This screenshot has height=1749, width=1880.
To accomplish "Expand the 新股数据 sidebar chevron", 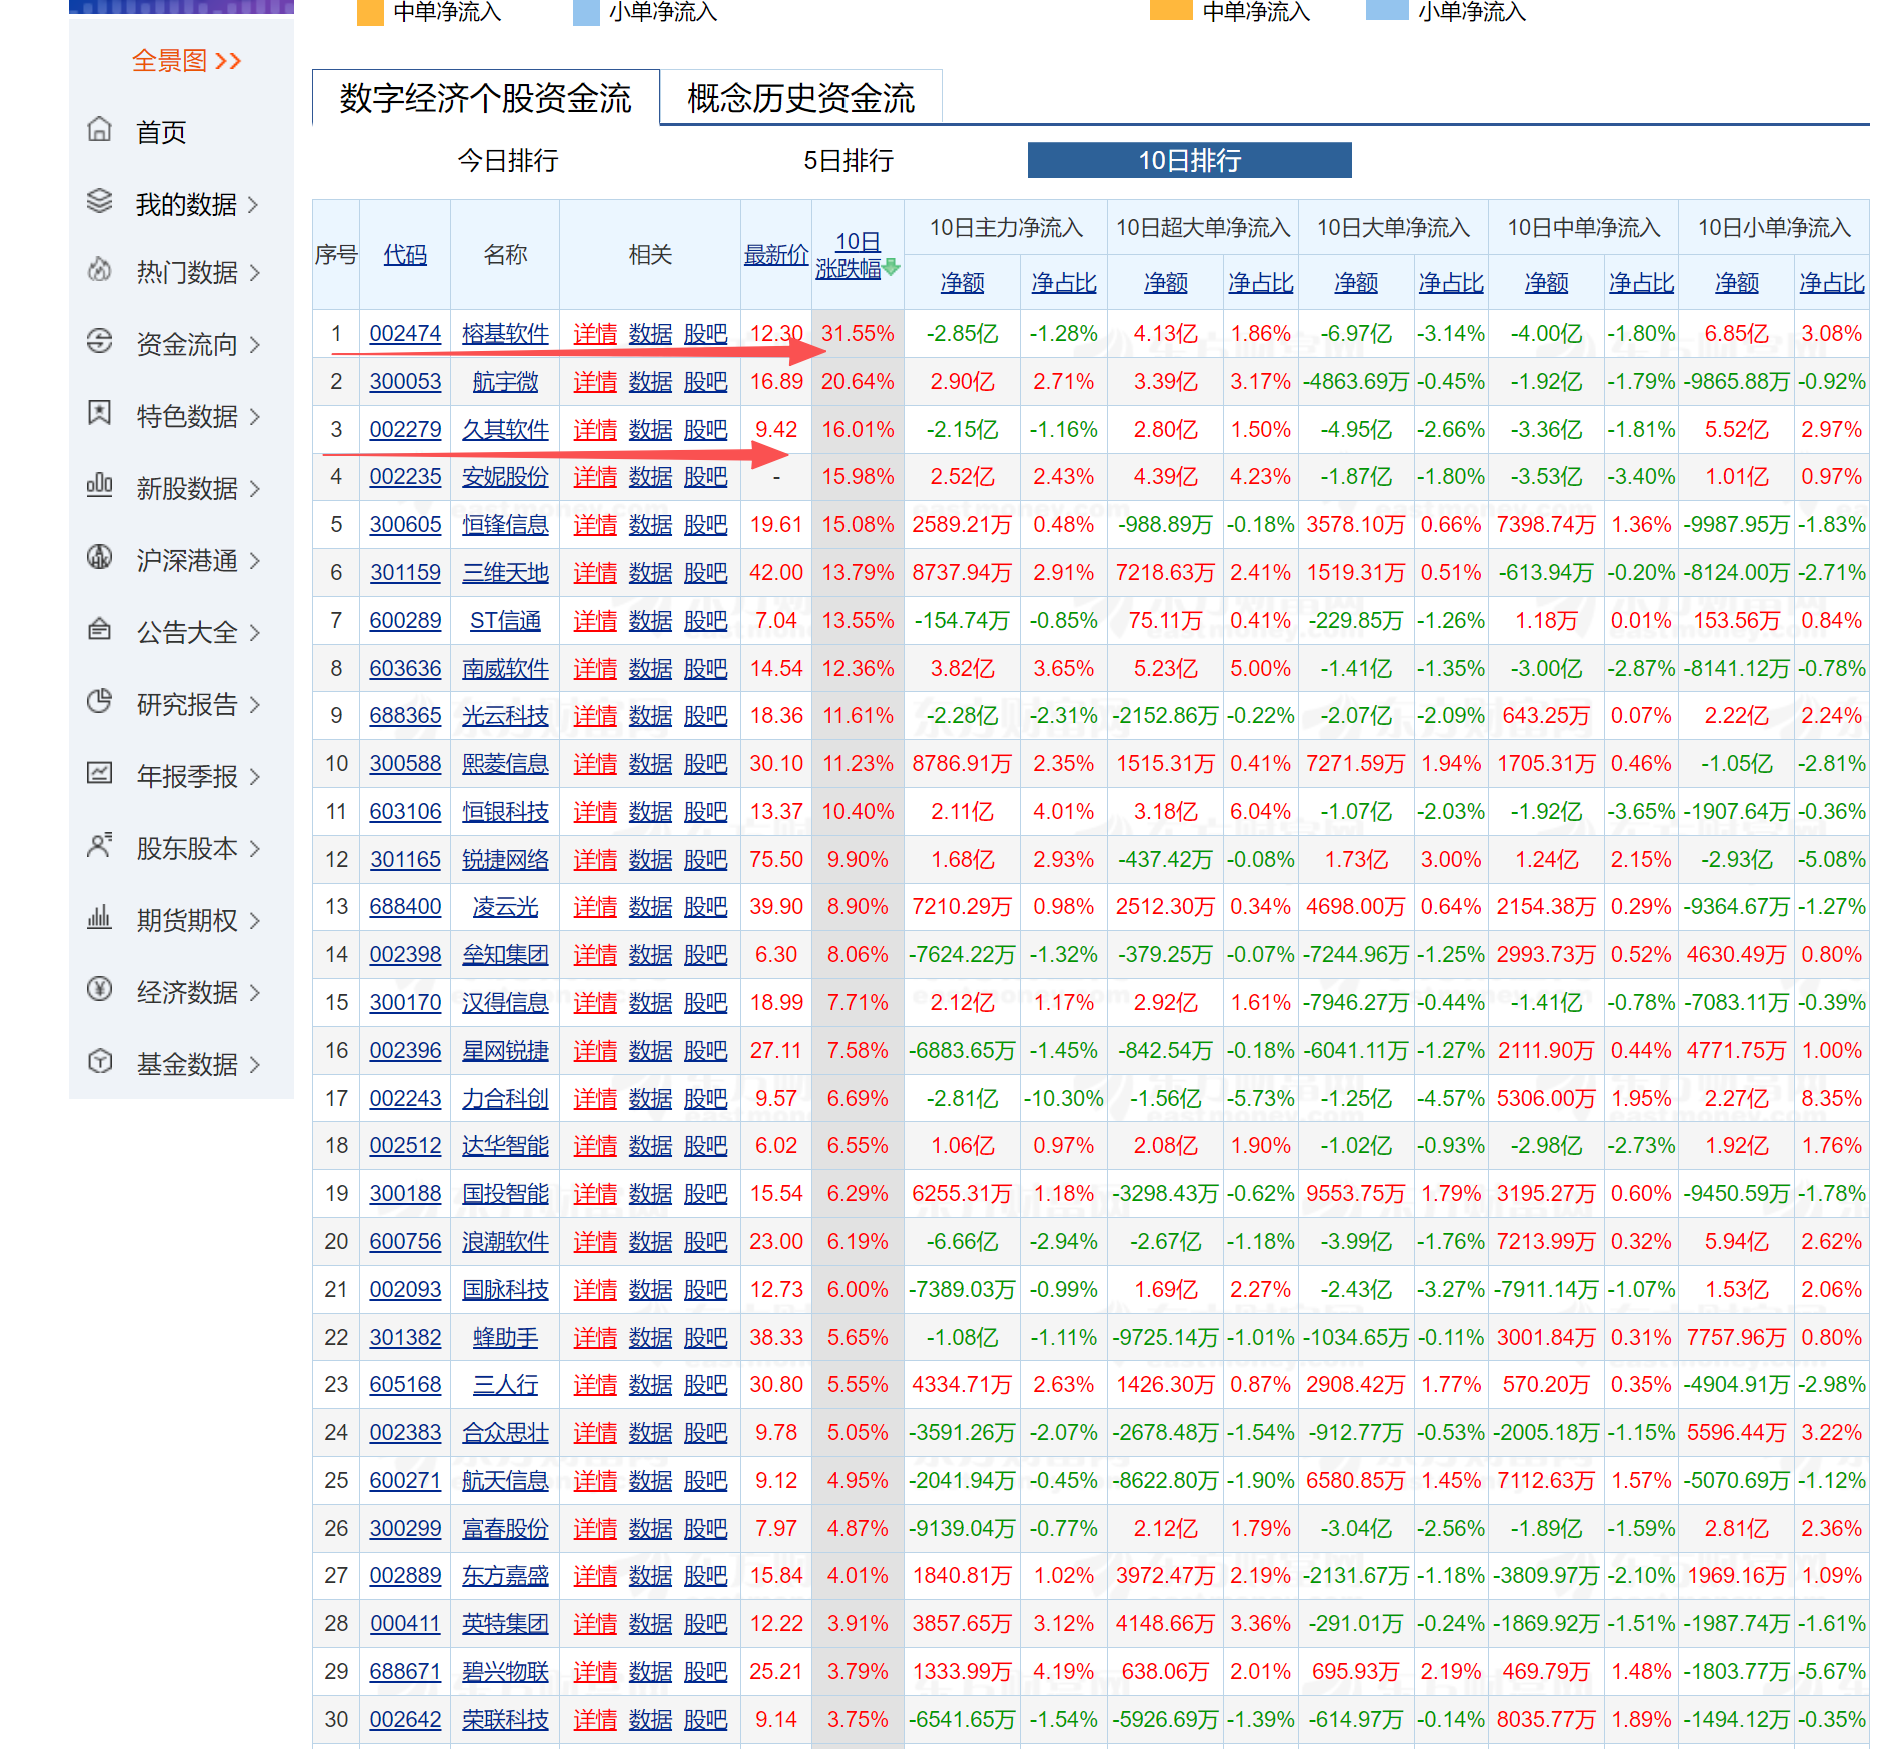I will coord(253,489).
